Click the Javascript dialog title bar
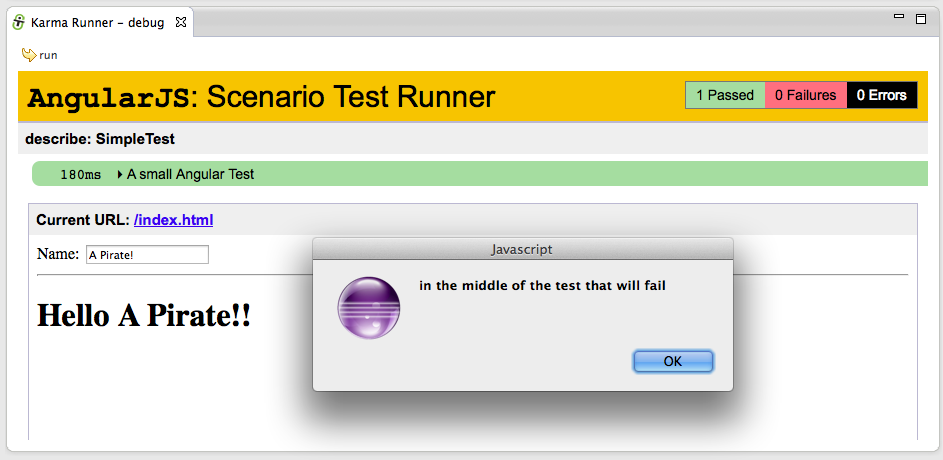This screenshot has width=943, height=460. click(522, 248)
